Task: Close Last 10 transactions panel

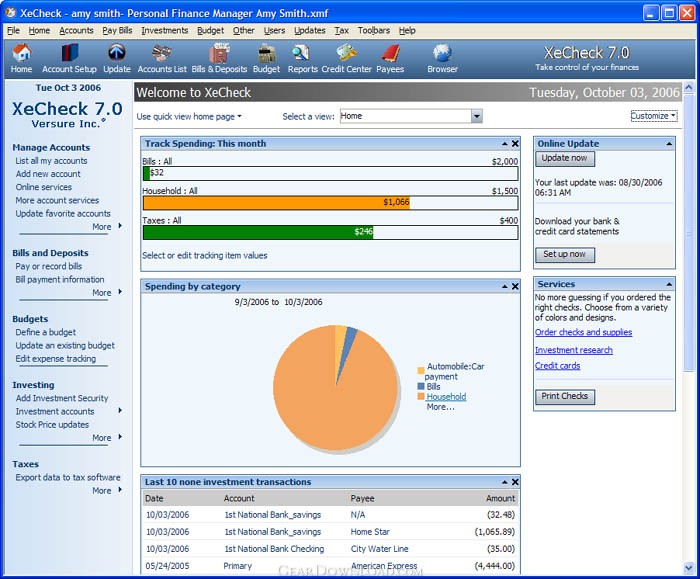Action: click(515, 482)
